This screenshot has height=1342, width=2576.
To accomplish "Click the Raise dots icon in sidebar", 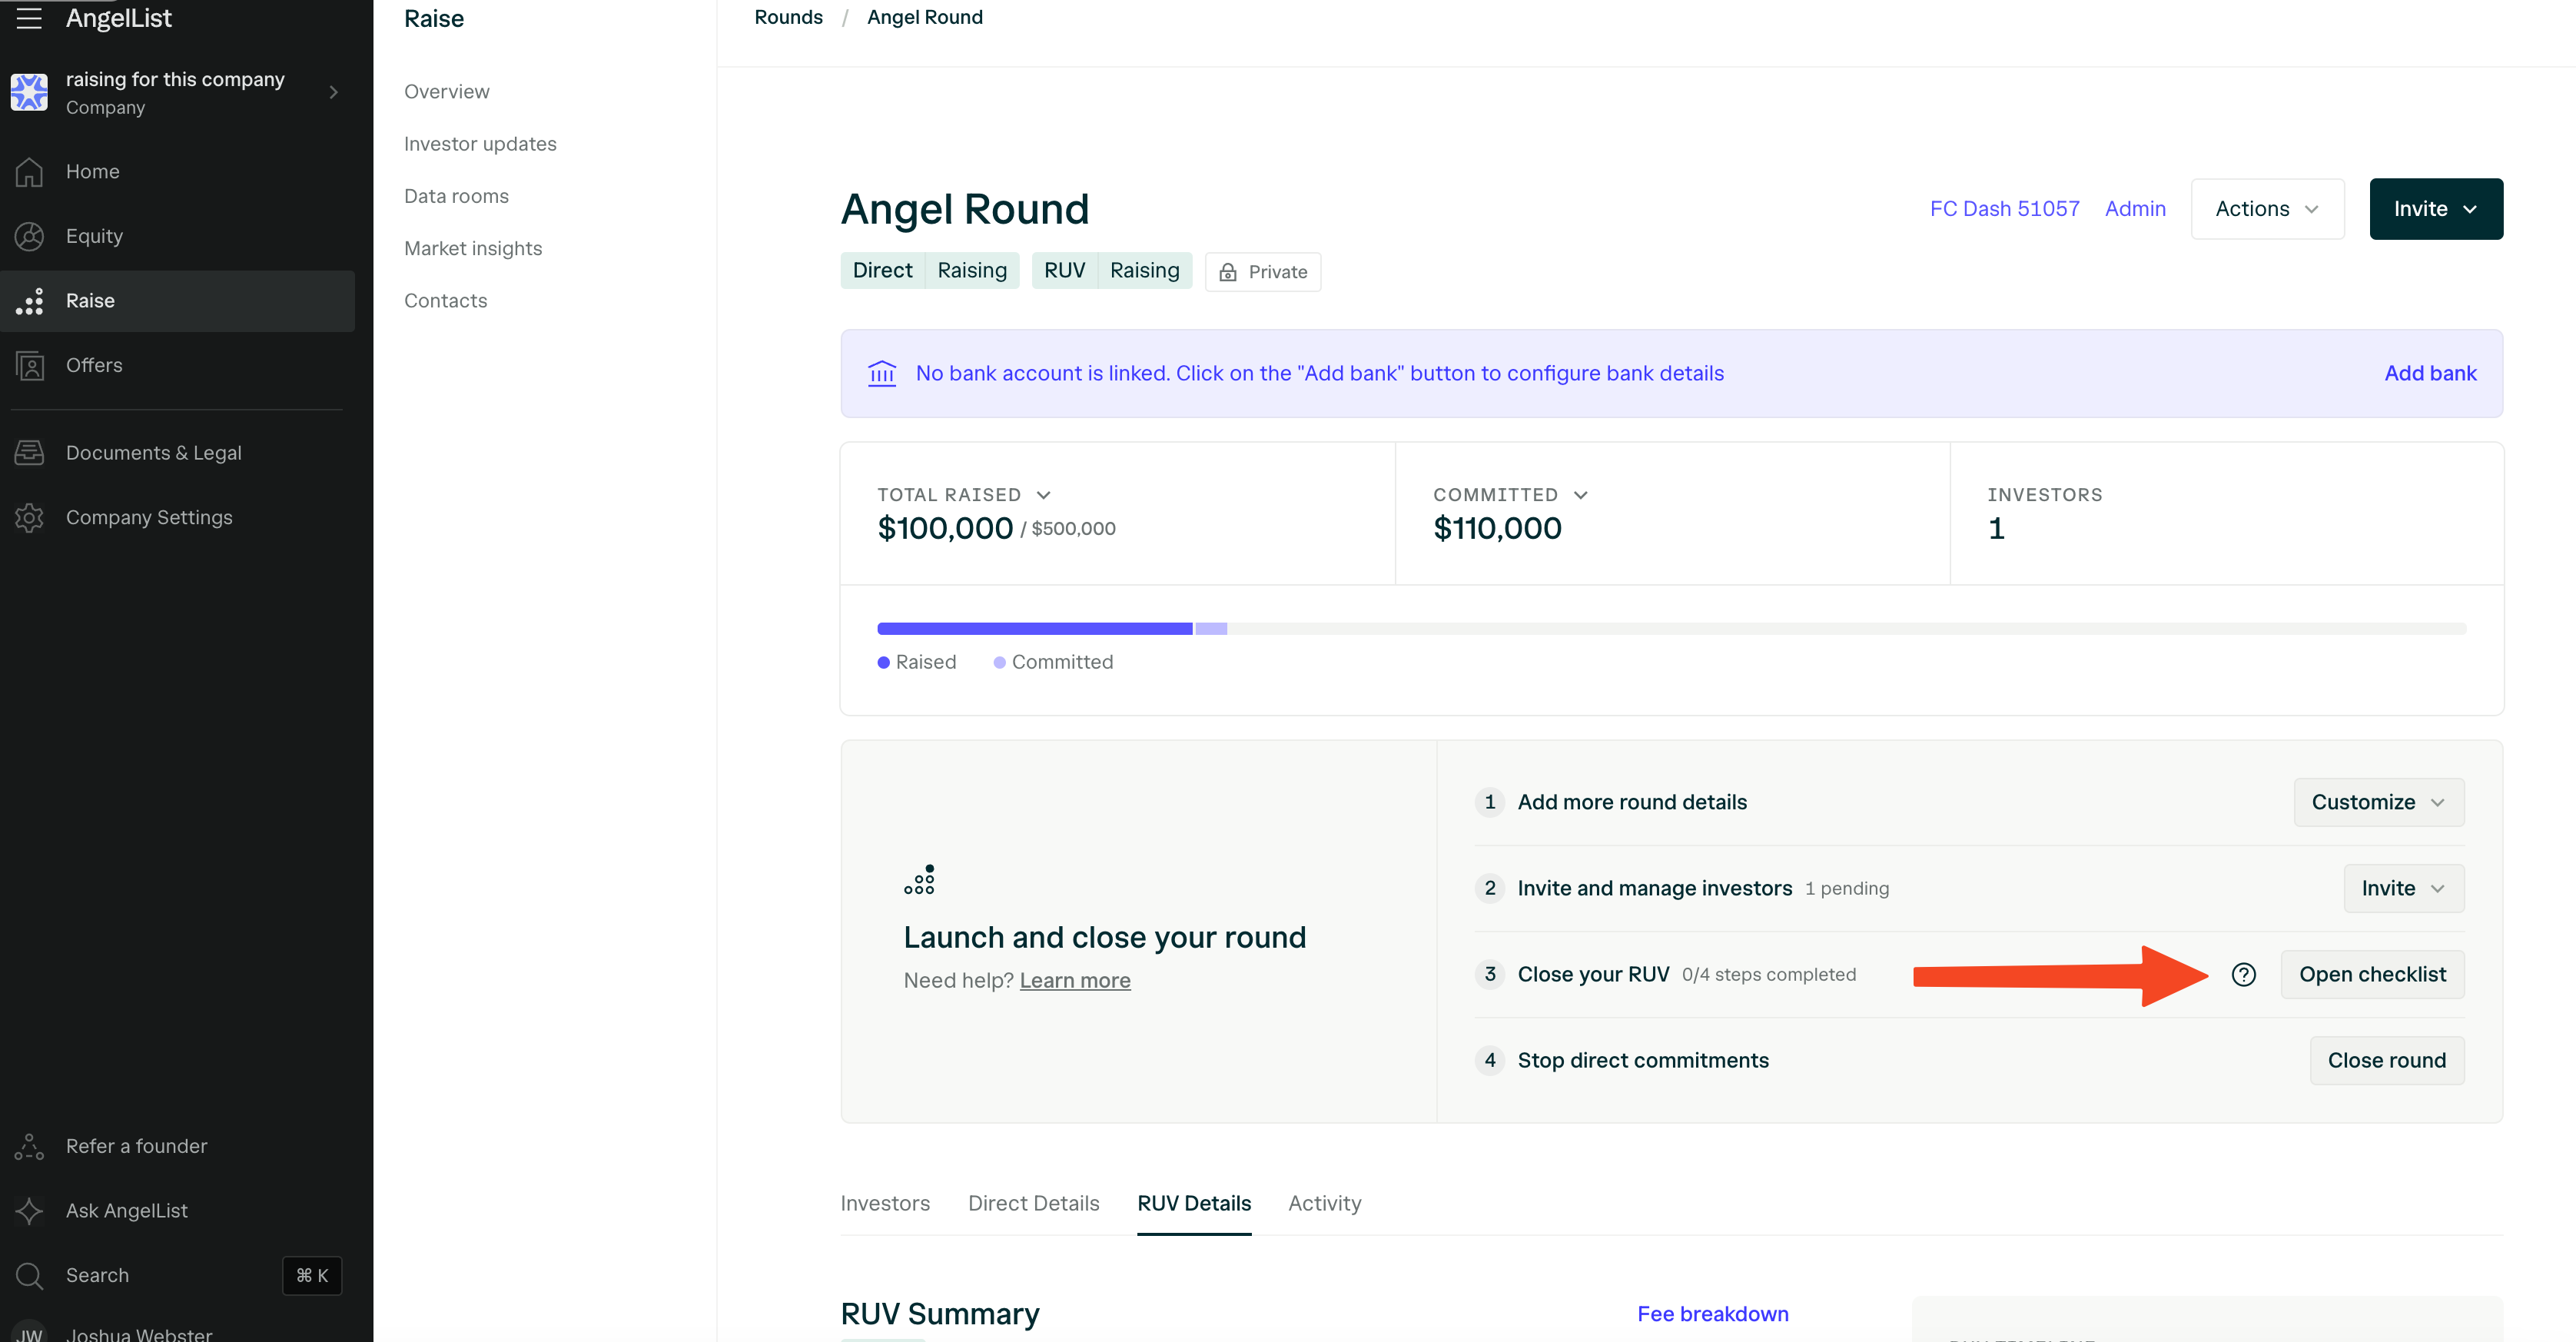I will [29, 301].
